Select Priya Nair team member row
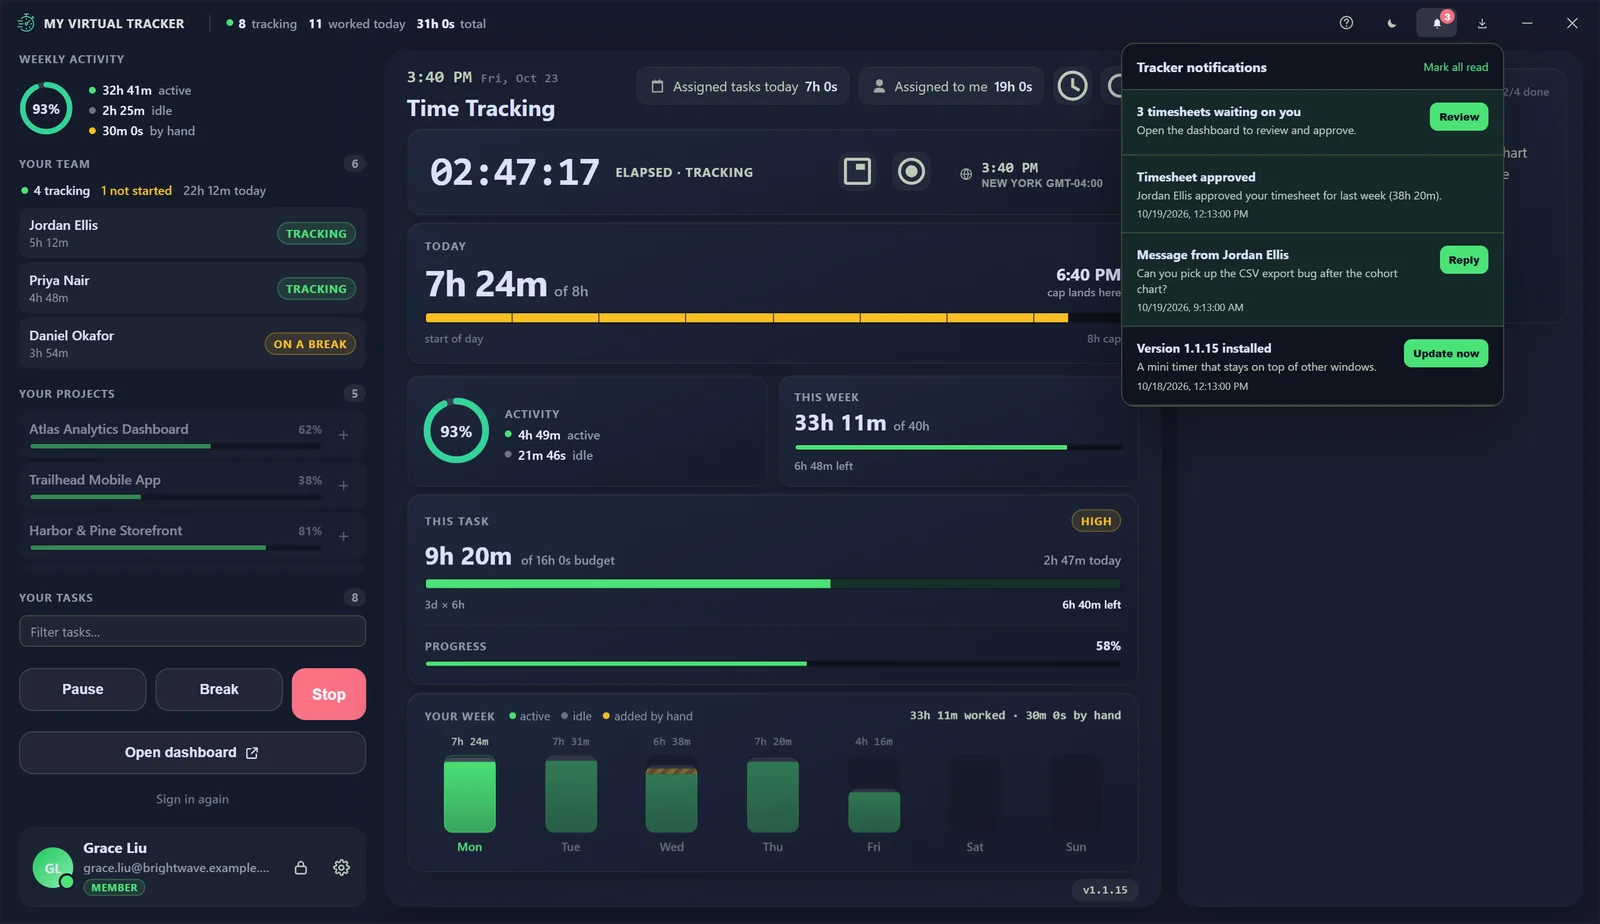The height and width of the screenshot is (924, 1600). [x=192, y=288]
